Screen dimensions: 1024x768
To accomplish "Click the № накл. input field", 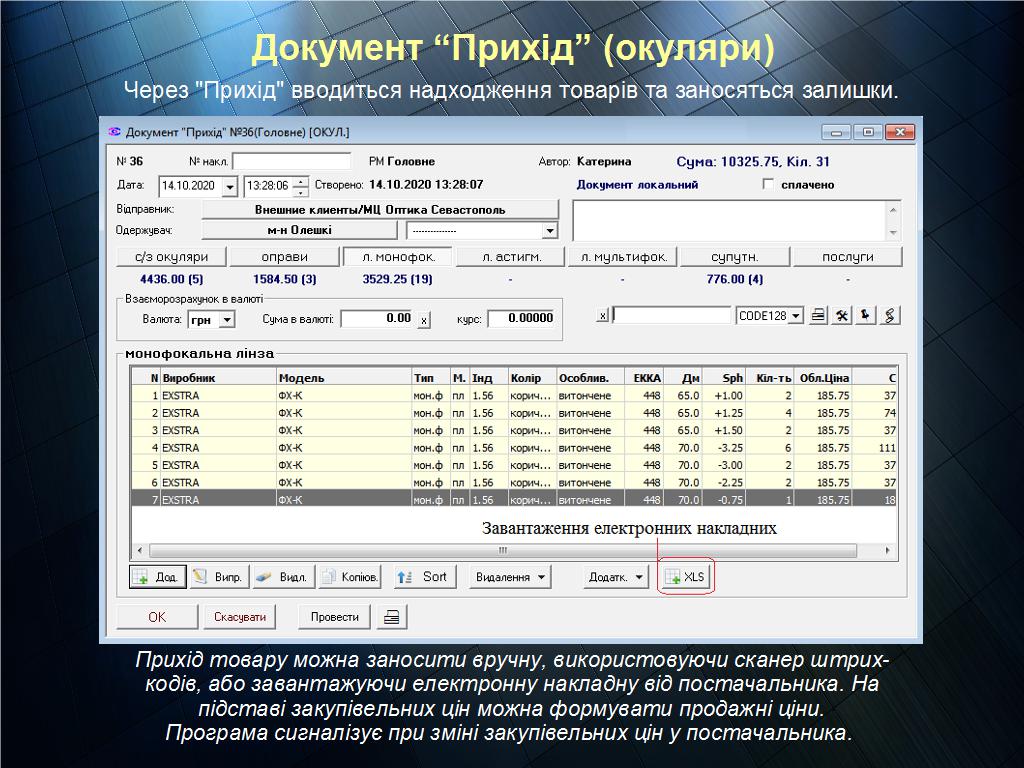I will pyautogui.click(x=291, y=161).
